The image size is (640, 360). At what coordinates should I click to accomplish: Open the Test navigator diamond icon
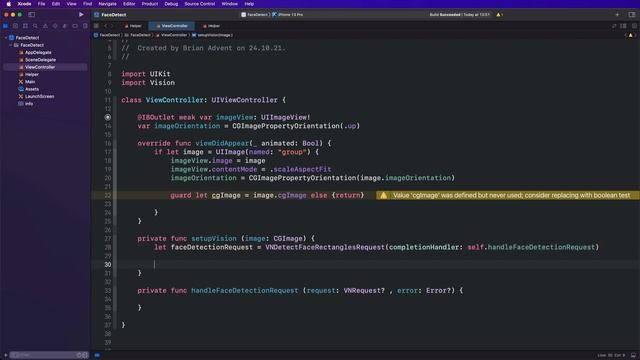coord(55,26)
